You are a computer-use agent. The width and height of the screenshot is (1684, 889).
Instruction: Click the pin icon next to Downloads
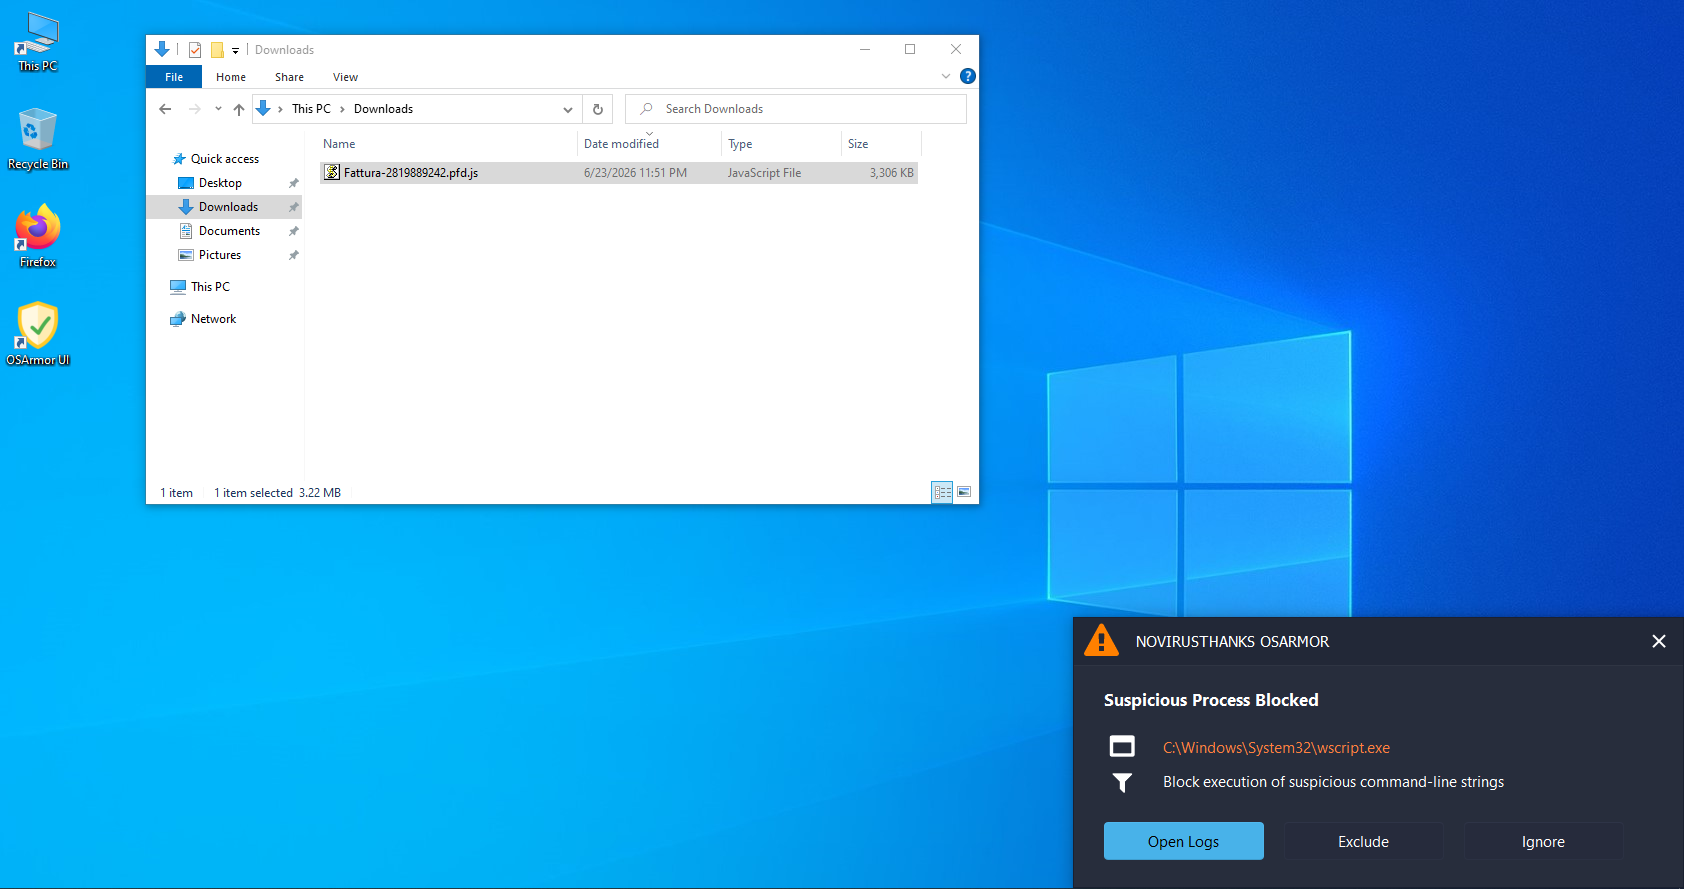[294, 207]
